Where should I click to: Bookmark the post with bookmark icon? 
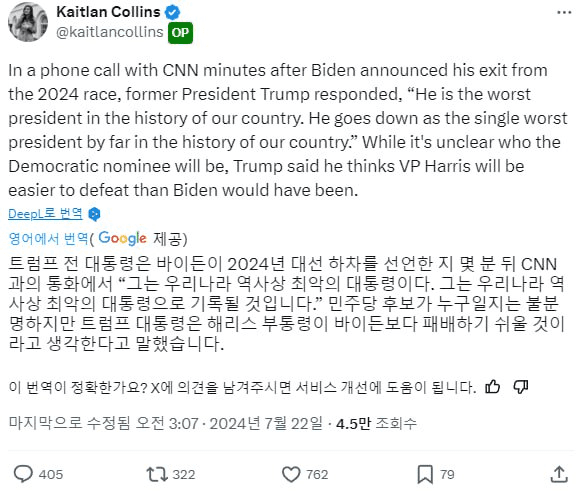pos(425,474)
